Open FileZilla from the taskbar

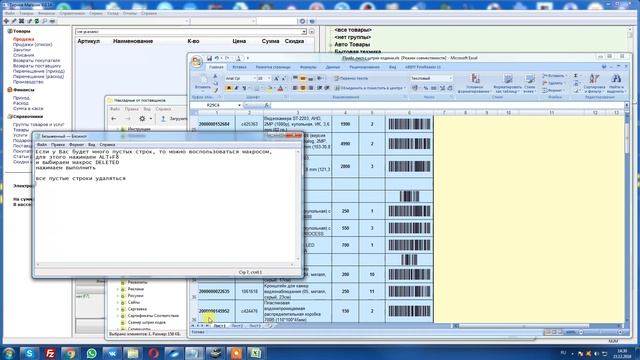50,353
